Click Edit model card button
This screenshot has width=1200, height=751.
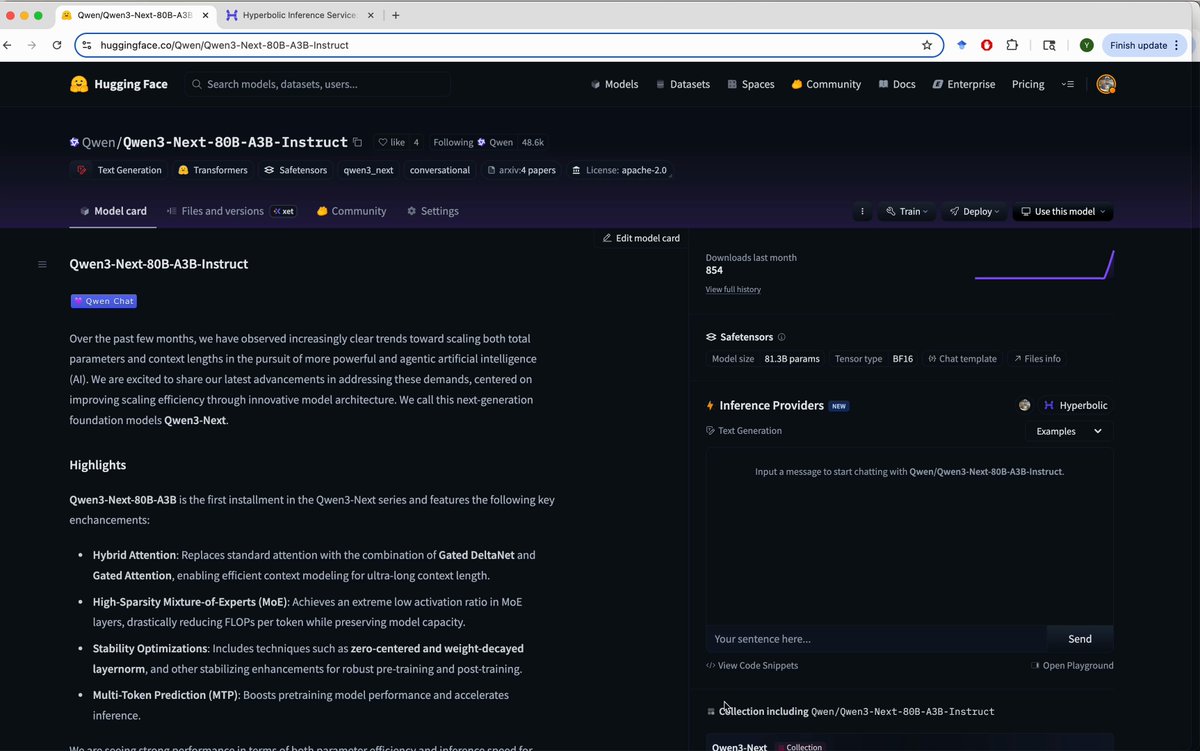(x=640, y=238)
